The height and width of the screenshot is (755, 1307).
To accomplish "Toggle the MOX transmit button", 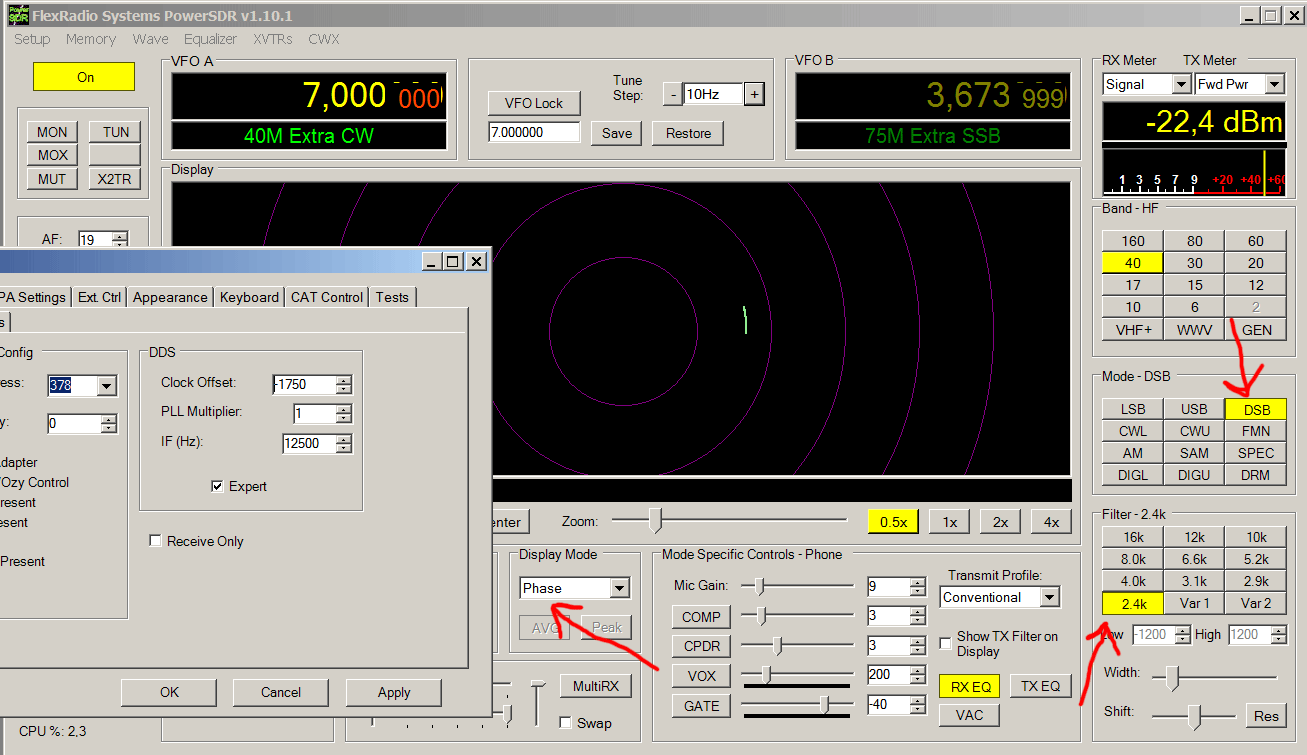I will (x=53, y=155).
